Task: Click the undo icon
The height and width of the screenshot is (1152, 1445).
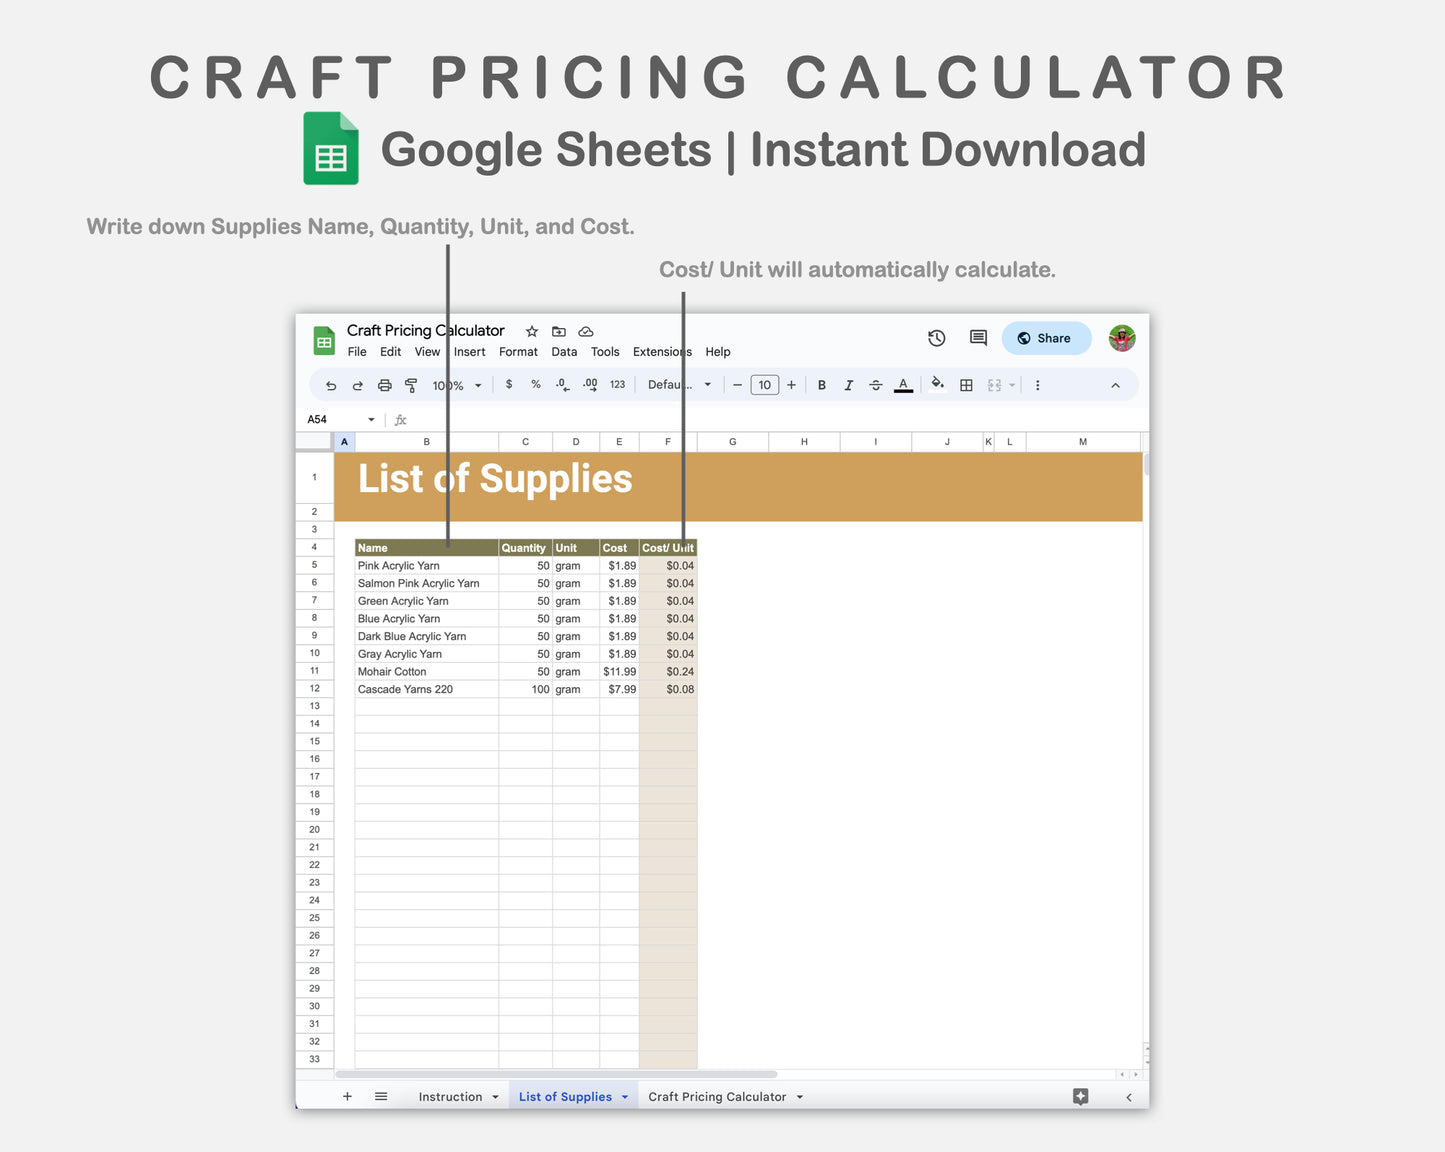Action: [330, 384]
